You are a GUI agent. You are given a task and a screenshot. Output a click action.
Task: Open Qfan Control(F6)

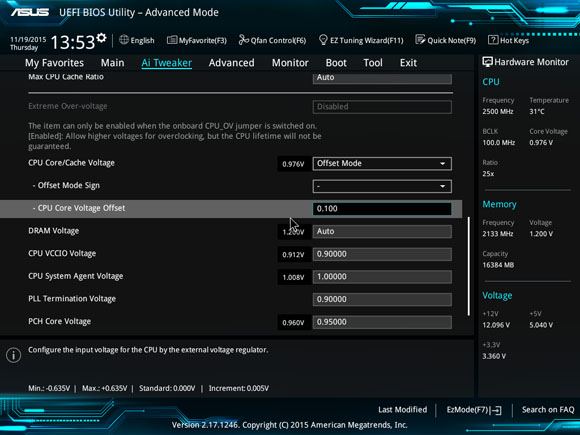coord(272,40)
